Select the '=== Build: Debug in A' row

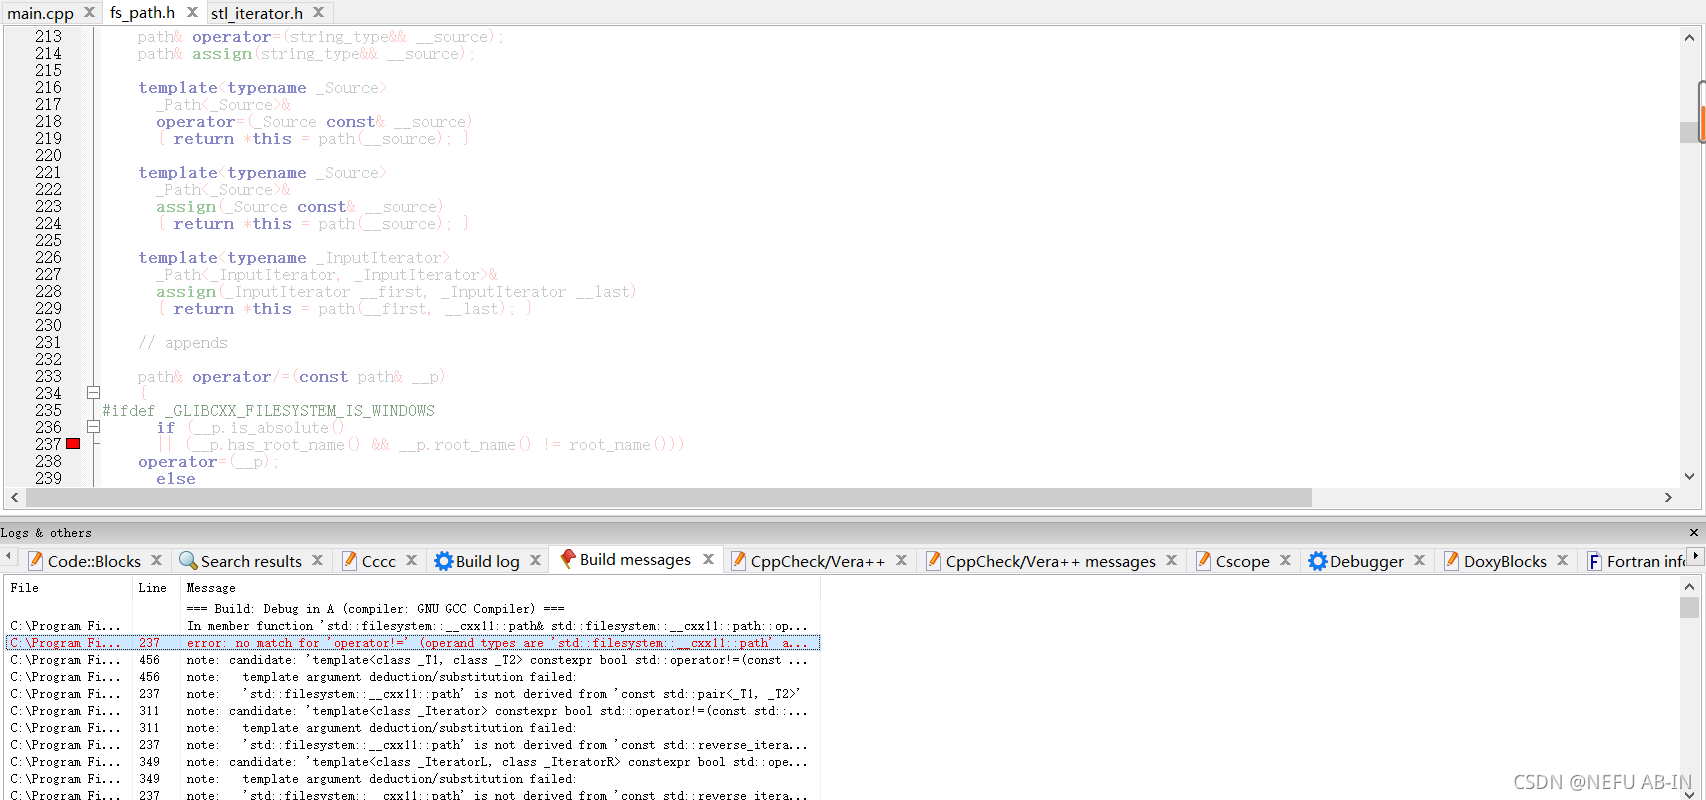[413, 609]
